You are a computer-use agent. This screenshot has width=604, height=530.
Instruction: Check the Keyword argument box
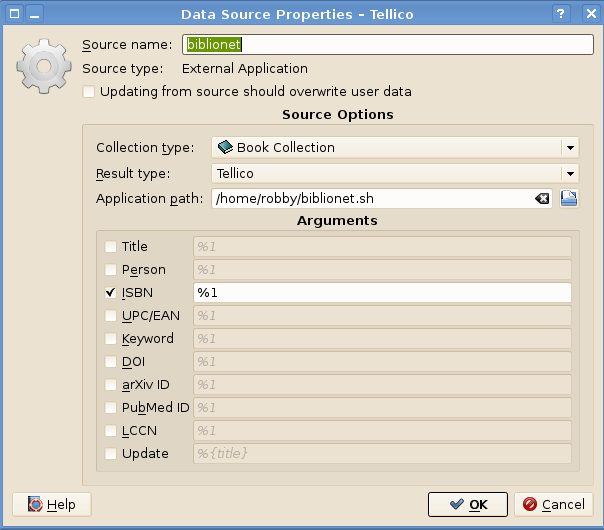[x=111, y=339]
